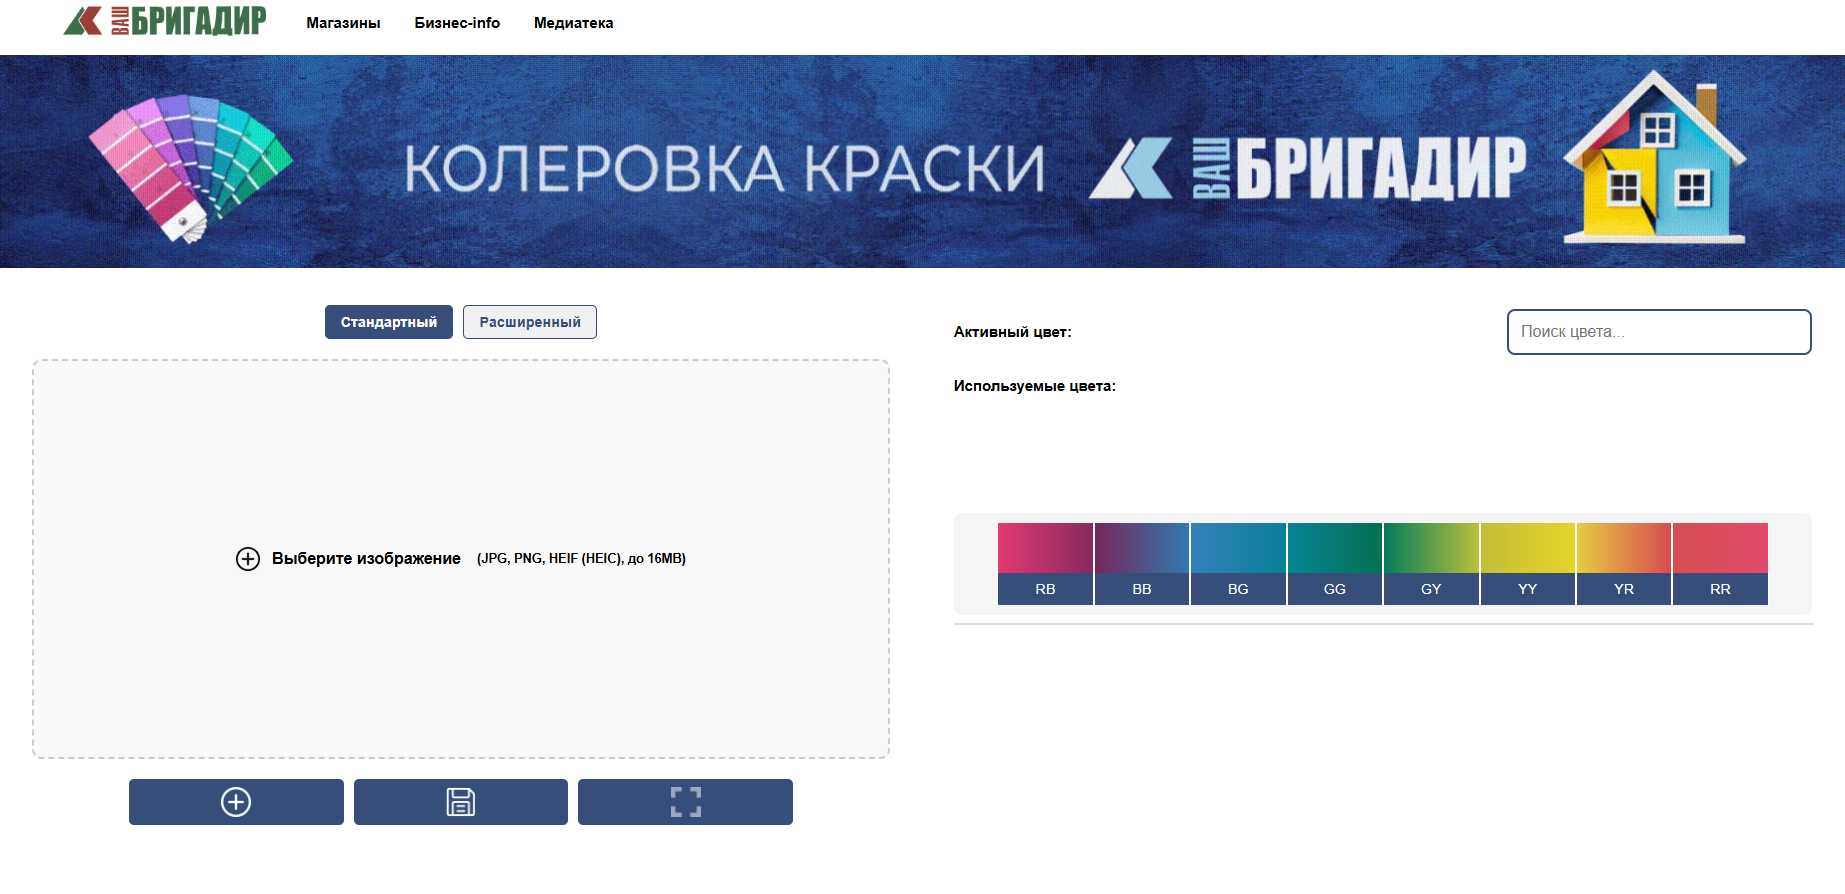1845x894 pixels.
Task: Click the Ваш Бригадир logo in header
Action: (165, 21)
